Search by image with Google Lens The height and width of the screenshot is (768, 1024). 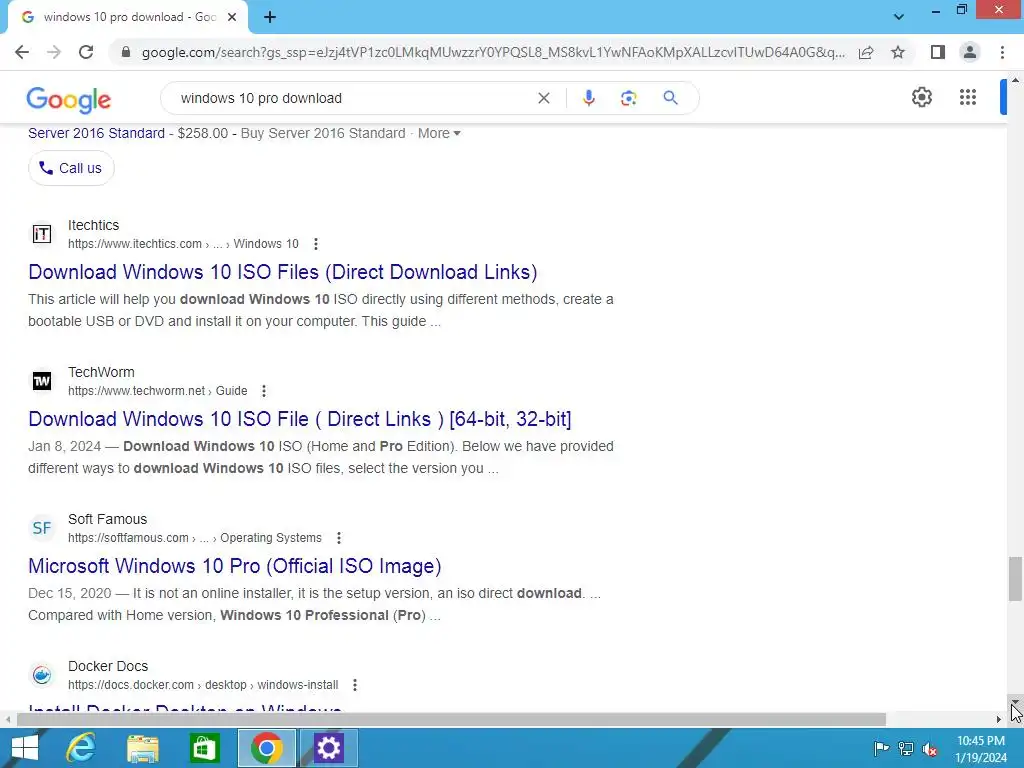click(x=628, y=98)
